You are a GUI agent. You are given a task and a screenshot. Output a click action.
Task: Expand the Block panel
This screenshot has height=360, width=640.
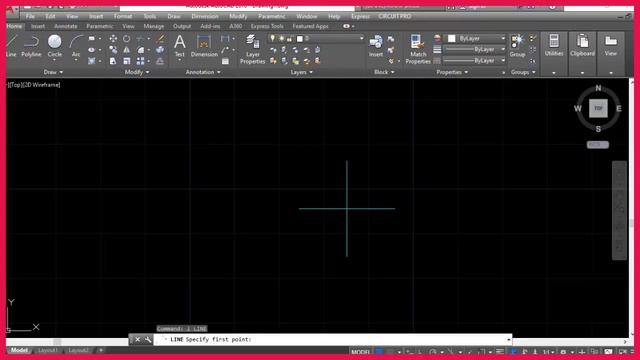[384, 72]
